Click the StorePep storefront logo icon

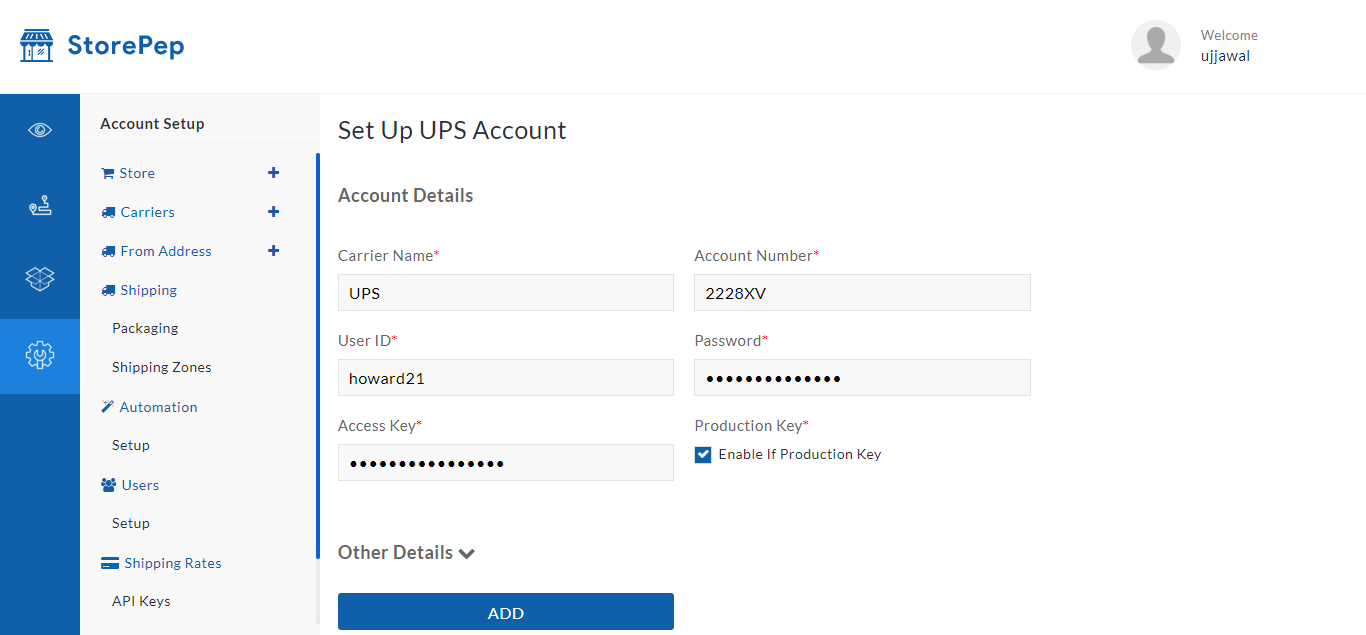click(37, 46)
